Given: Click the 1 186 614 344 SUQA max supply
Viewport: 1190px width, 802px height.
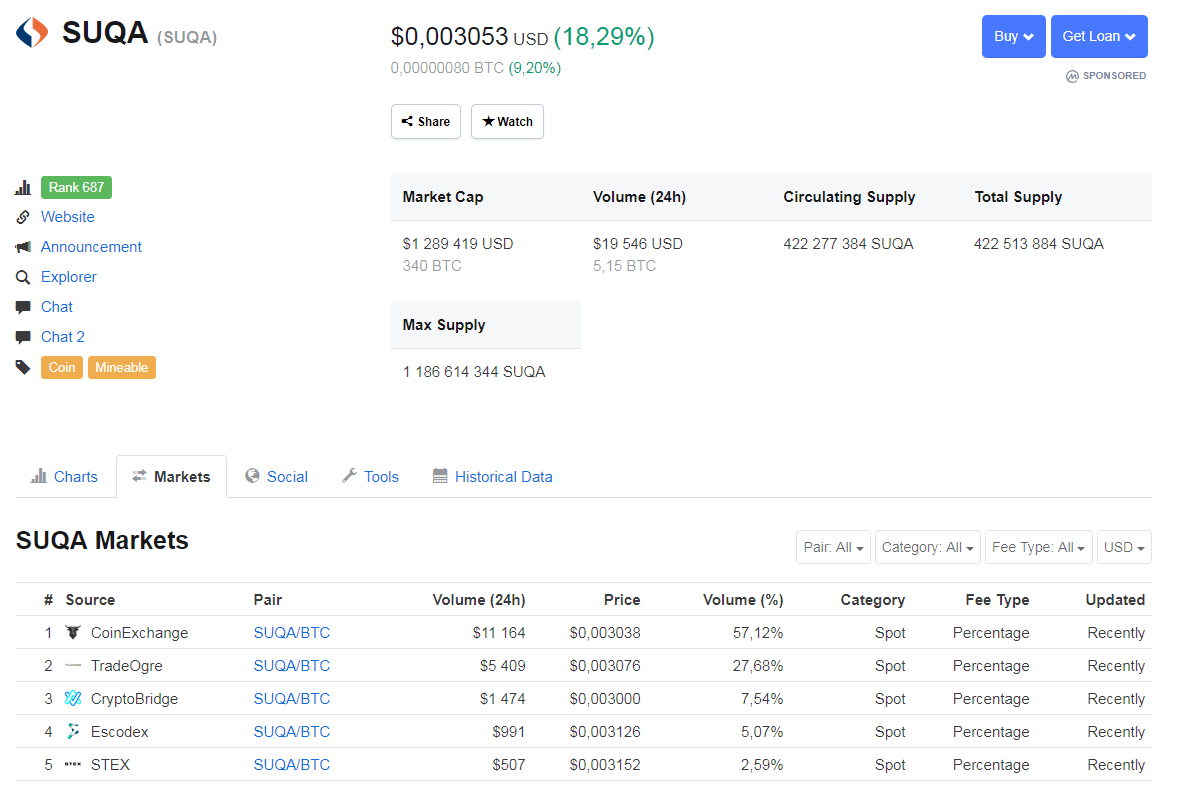Looking at the screenshot, I should (474, 372).
